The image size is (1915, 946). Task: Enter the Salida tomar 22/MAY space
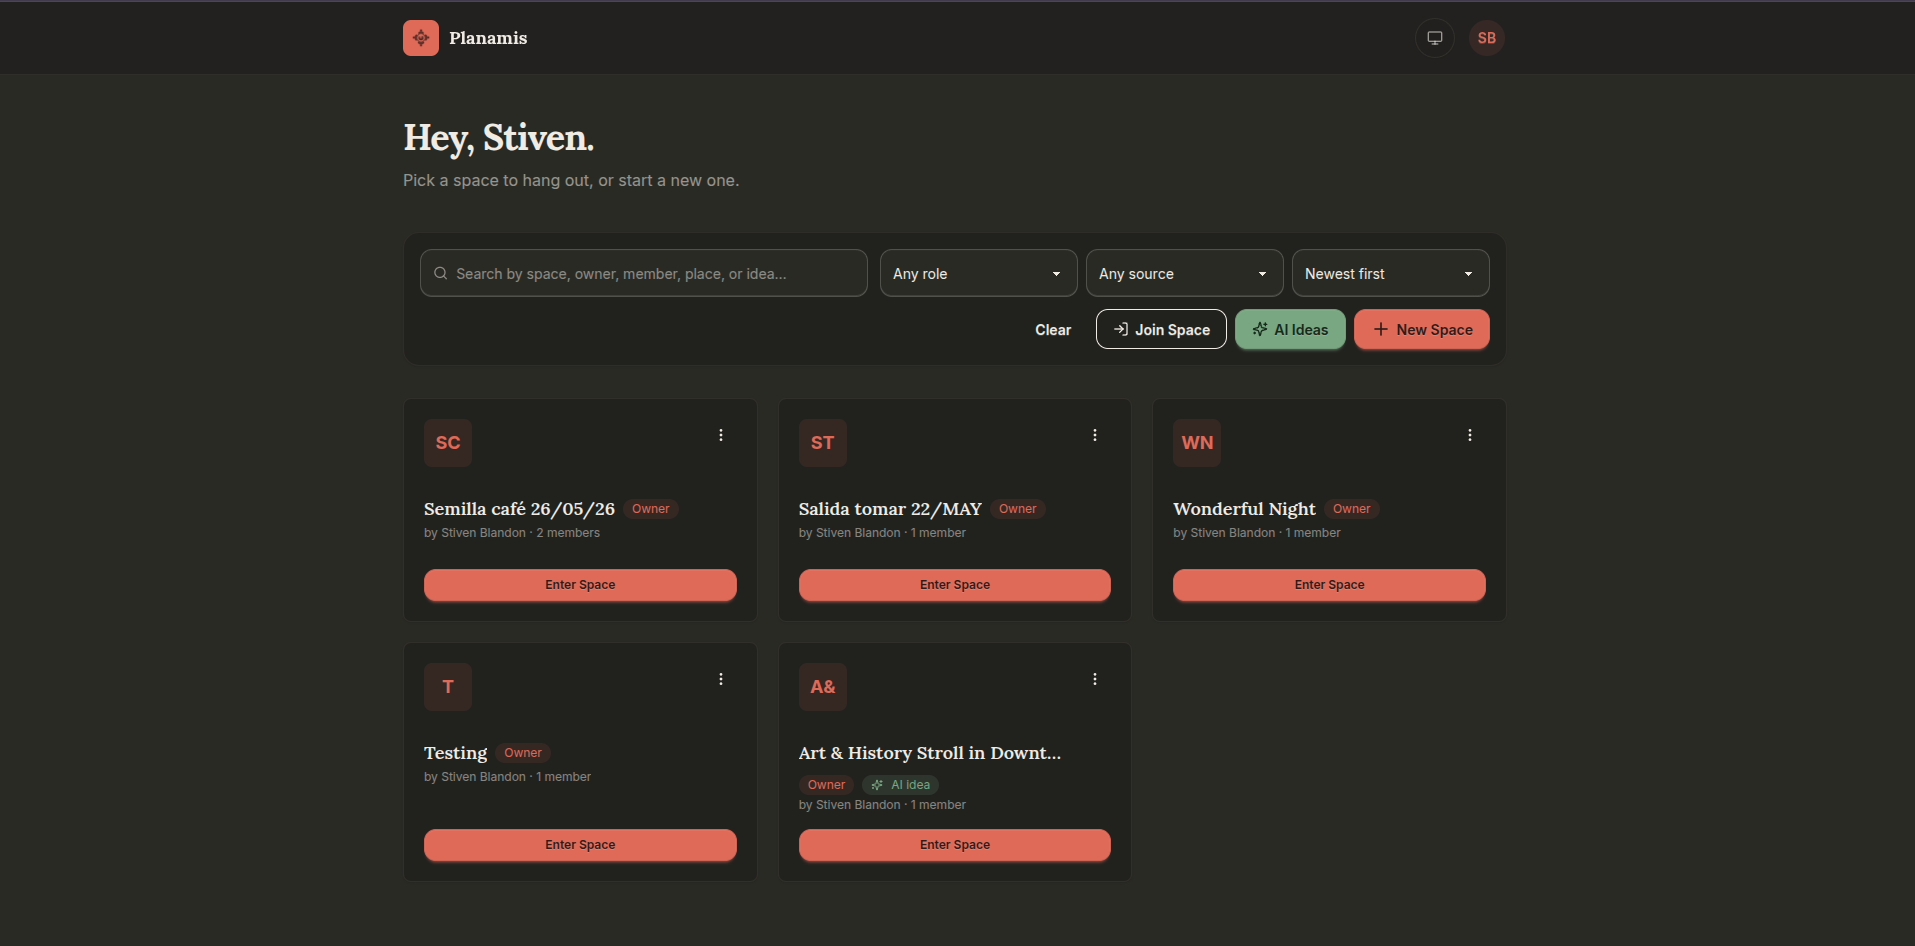[x=954, y=585]
